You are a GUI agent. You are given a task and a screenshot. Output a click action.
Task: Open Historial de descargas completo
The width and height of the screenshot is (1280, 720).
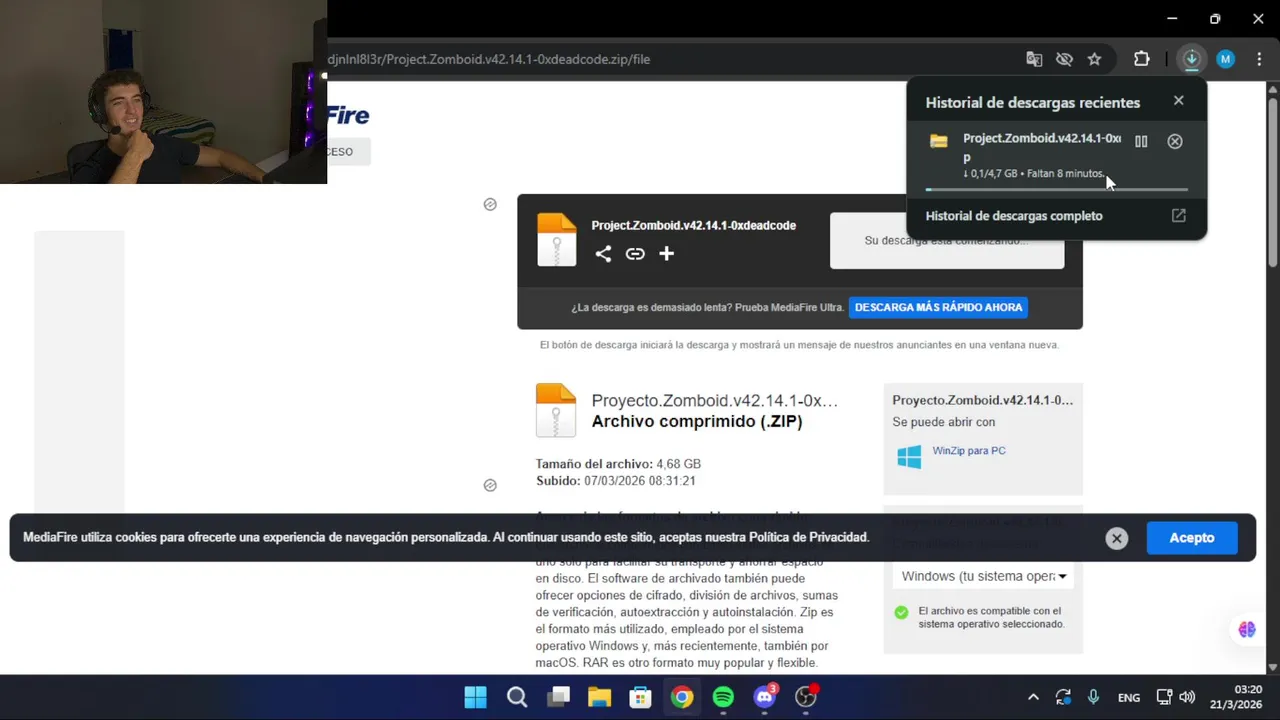[x=1014, y=216]
